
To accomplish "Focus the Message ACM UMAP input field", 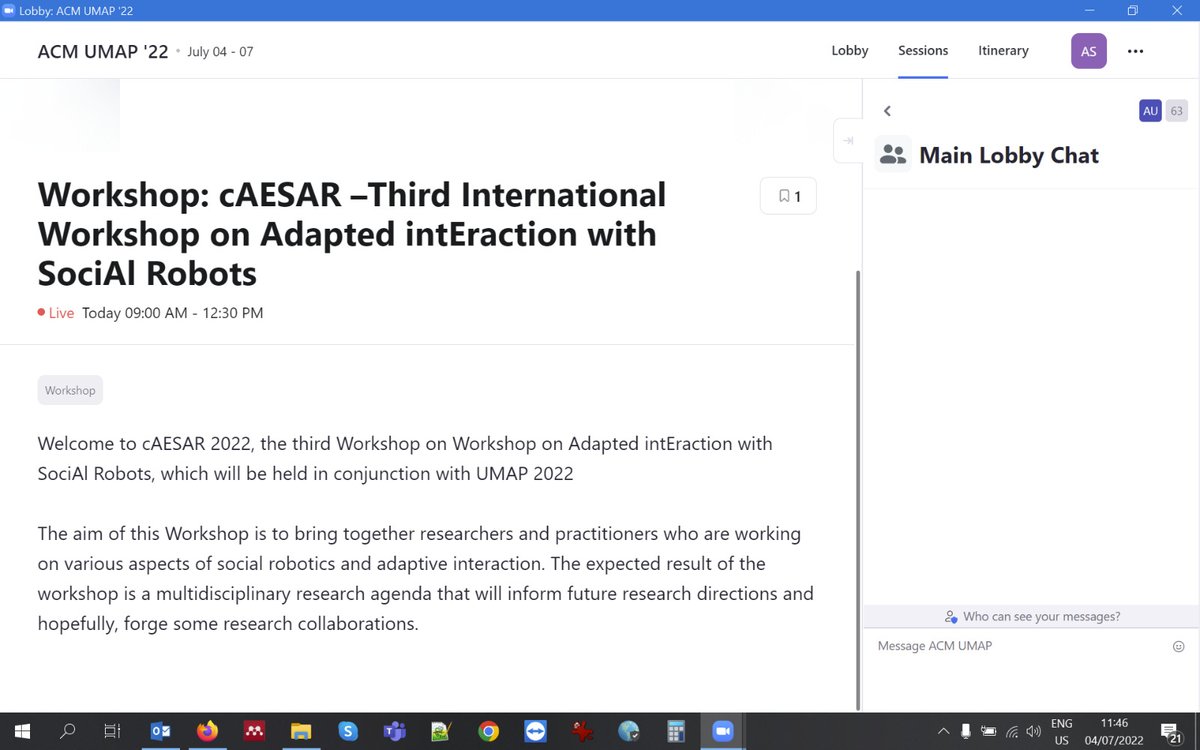I will [1020, 646].
